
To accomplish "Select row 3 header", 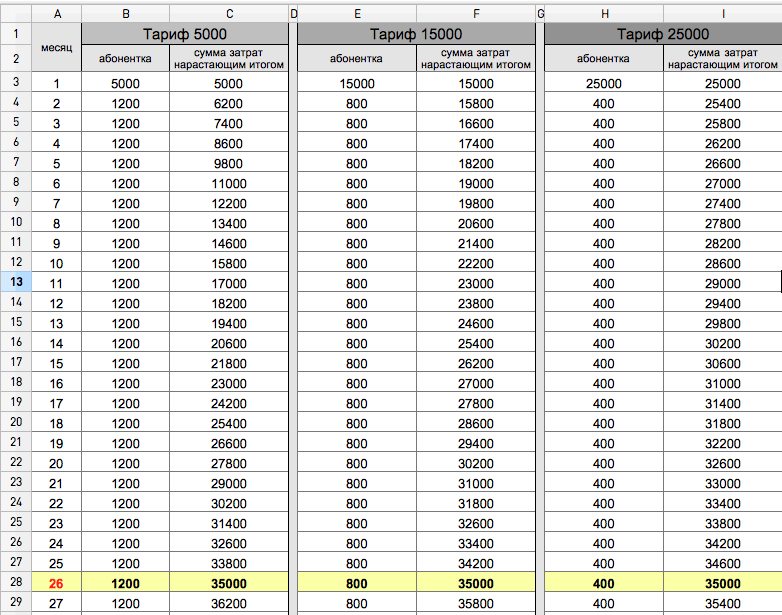I will click(16, 82).
